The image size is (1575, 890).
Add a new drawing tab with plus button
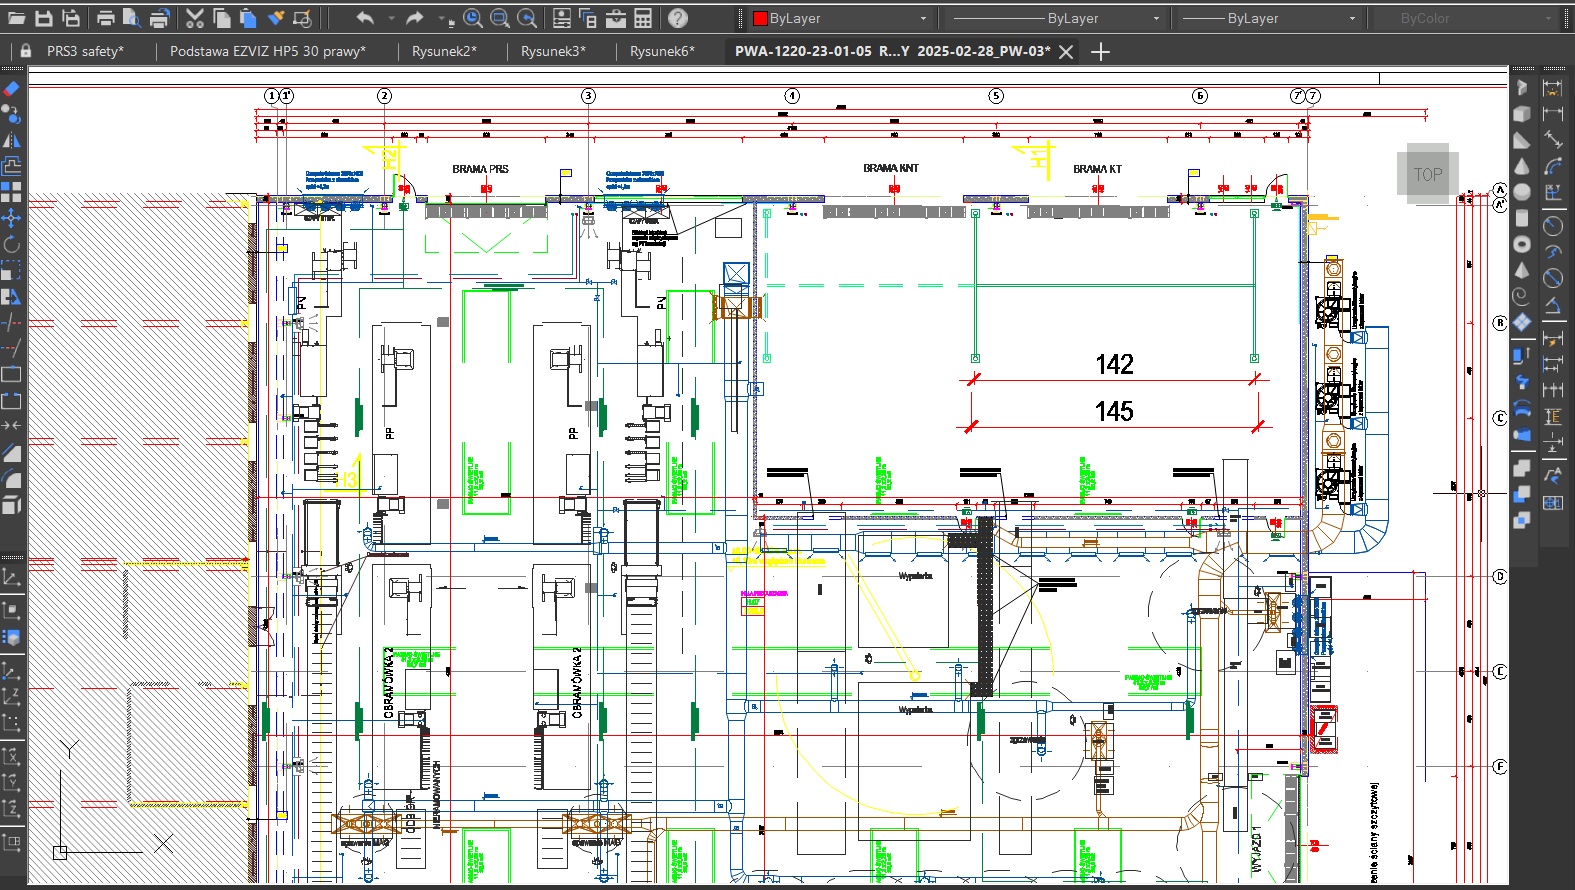[1100, 52]
